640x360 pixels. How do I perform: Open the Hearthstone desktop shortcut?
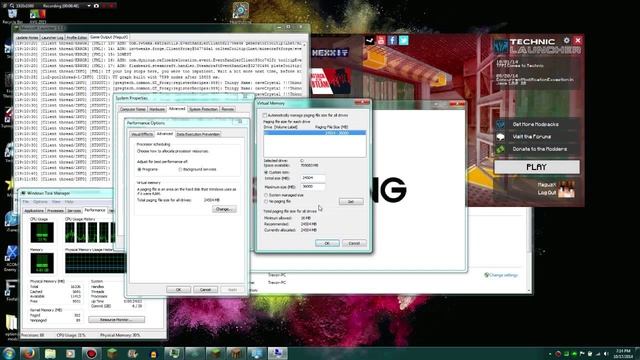(x=241, y=11)
